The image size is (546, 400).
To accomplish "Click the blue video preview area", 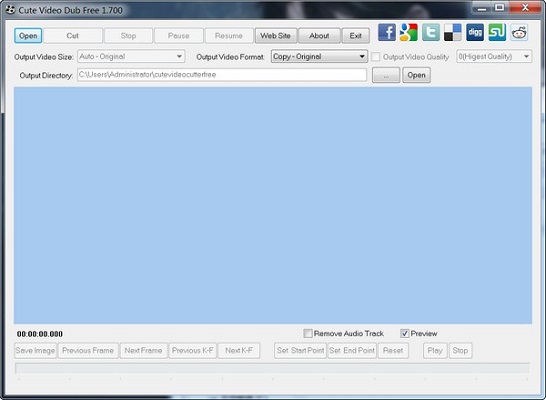I will pos(273,205).
